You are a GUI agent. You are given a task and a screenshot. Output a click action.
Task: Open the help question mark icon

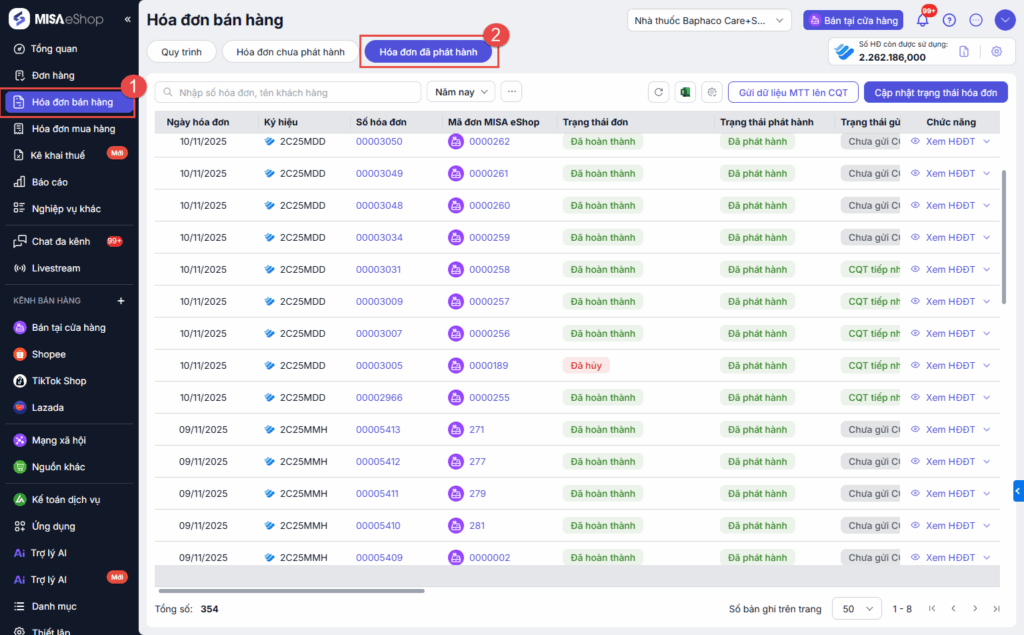click(949, 21)
